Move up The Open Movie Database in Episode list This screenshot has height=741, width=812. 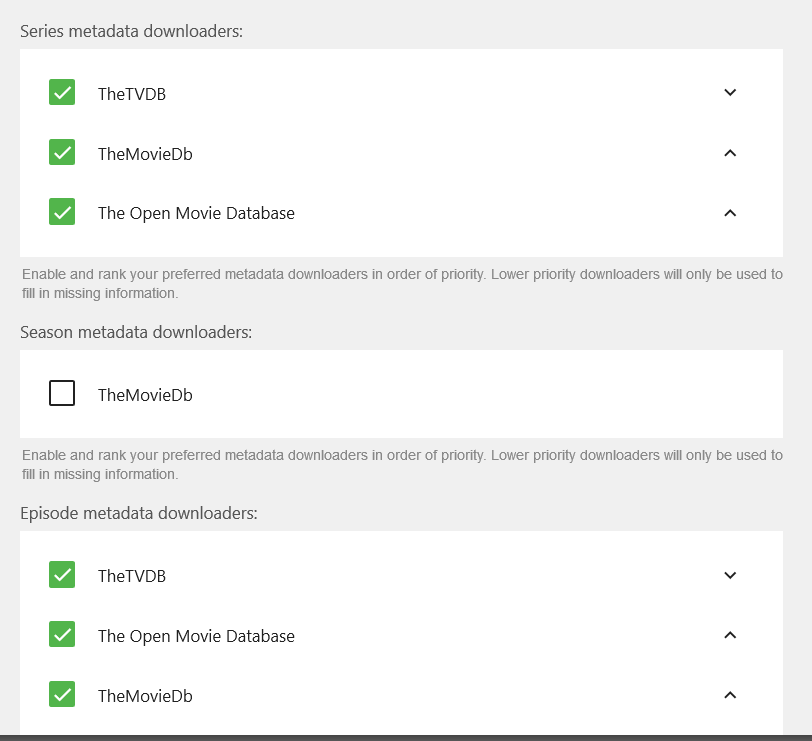[x=730, y=635]
